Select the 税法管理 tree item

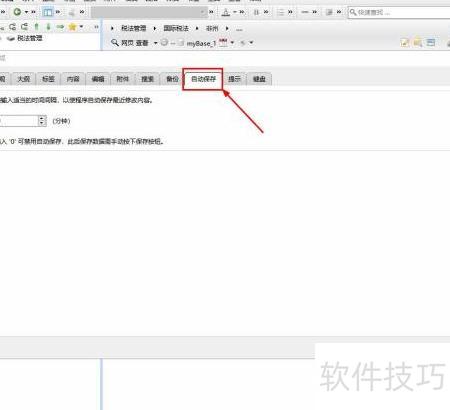pos(30,38)
